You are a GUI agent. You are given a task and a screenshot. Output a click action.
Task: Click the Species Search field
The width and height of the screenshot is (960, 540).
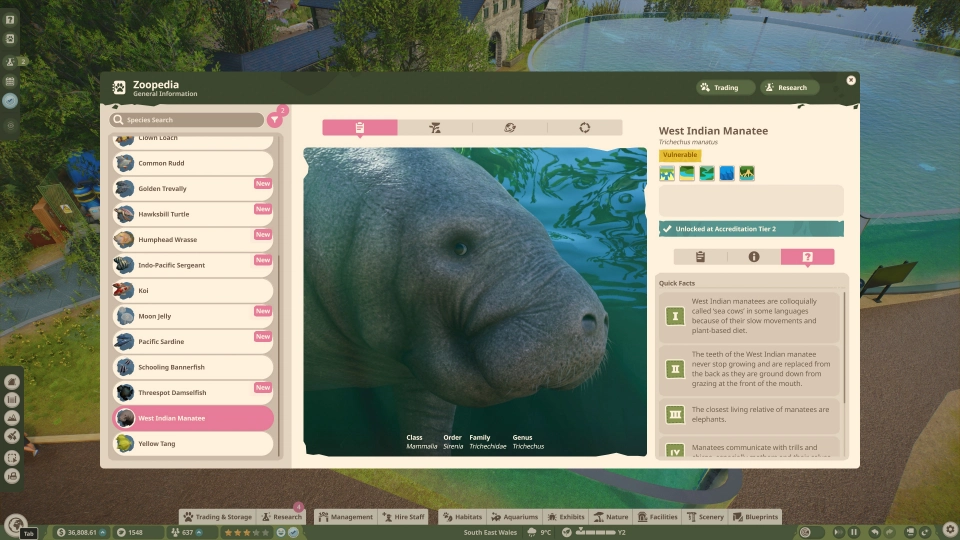coord(187,120)
